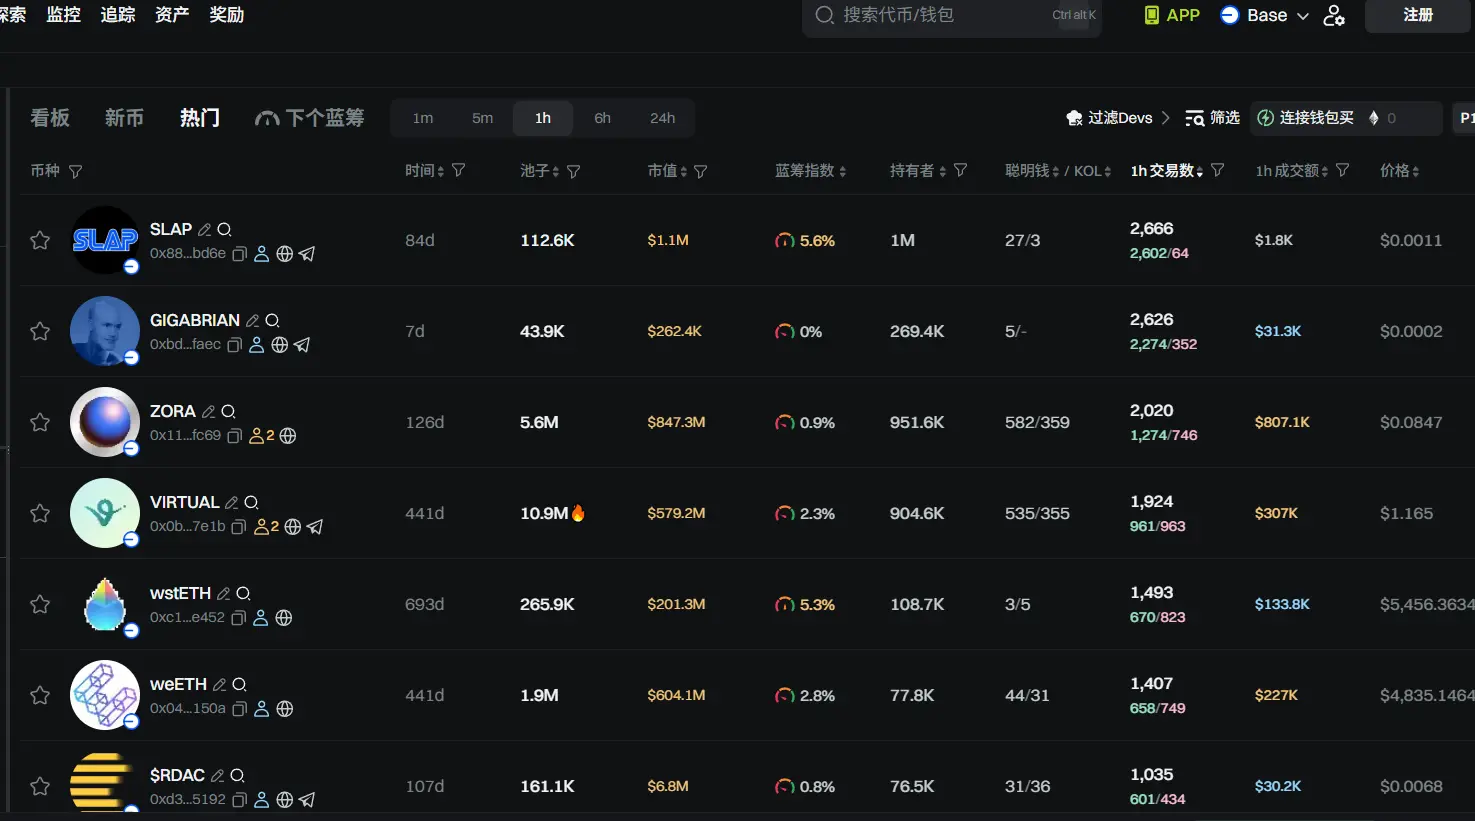1475x821 pixels.
Task: Open 筛选 filter button
Action: coord(1212,118)
